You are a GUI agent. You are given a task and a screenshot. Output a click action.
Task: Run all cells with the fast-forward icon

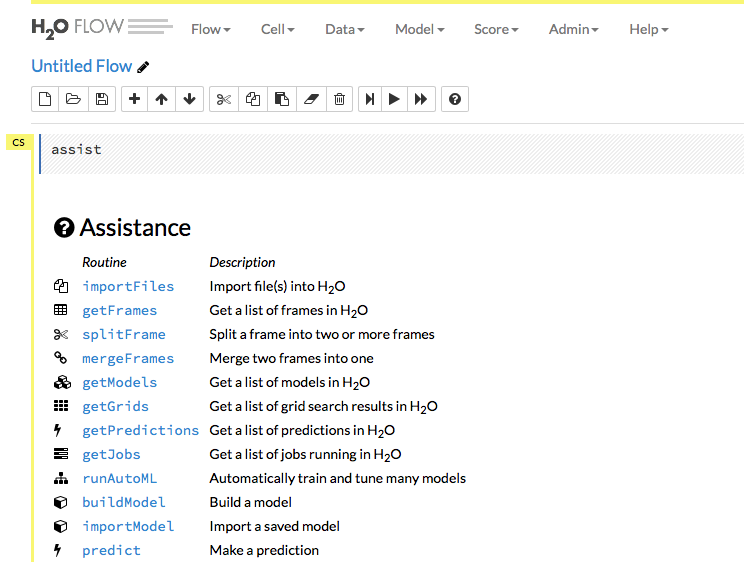click(x=421, y=99)
